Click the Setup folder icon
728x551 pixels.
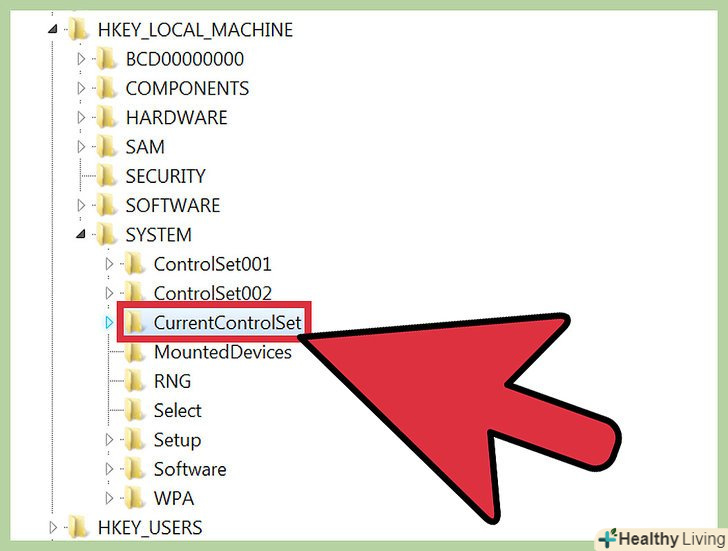point(135,440)
